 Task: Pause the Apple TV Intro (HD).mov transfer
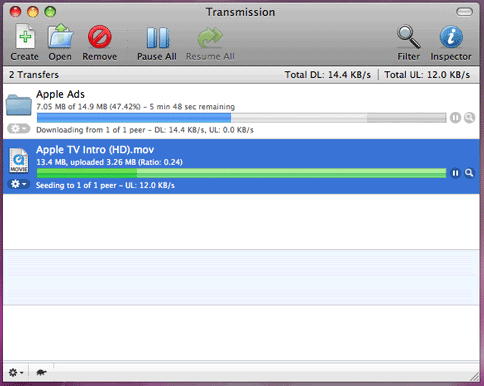click(455, 173)
